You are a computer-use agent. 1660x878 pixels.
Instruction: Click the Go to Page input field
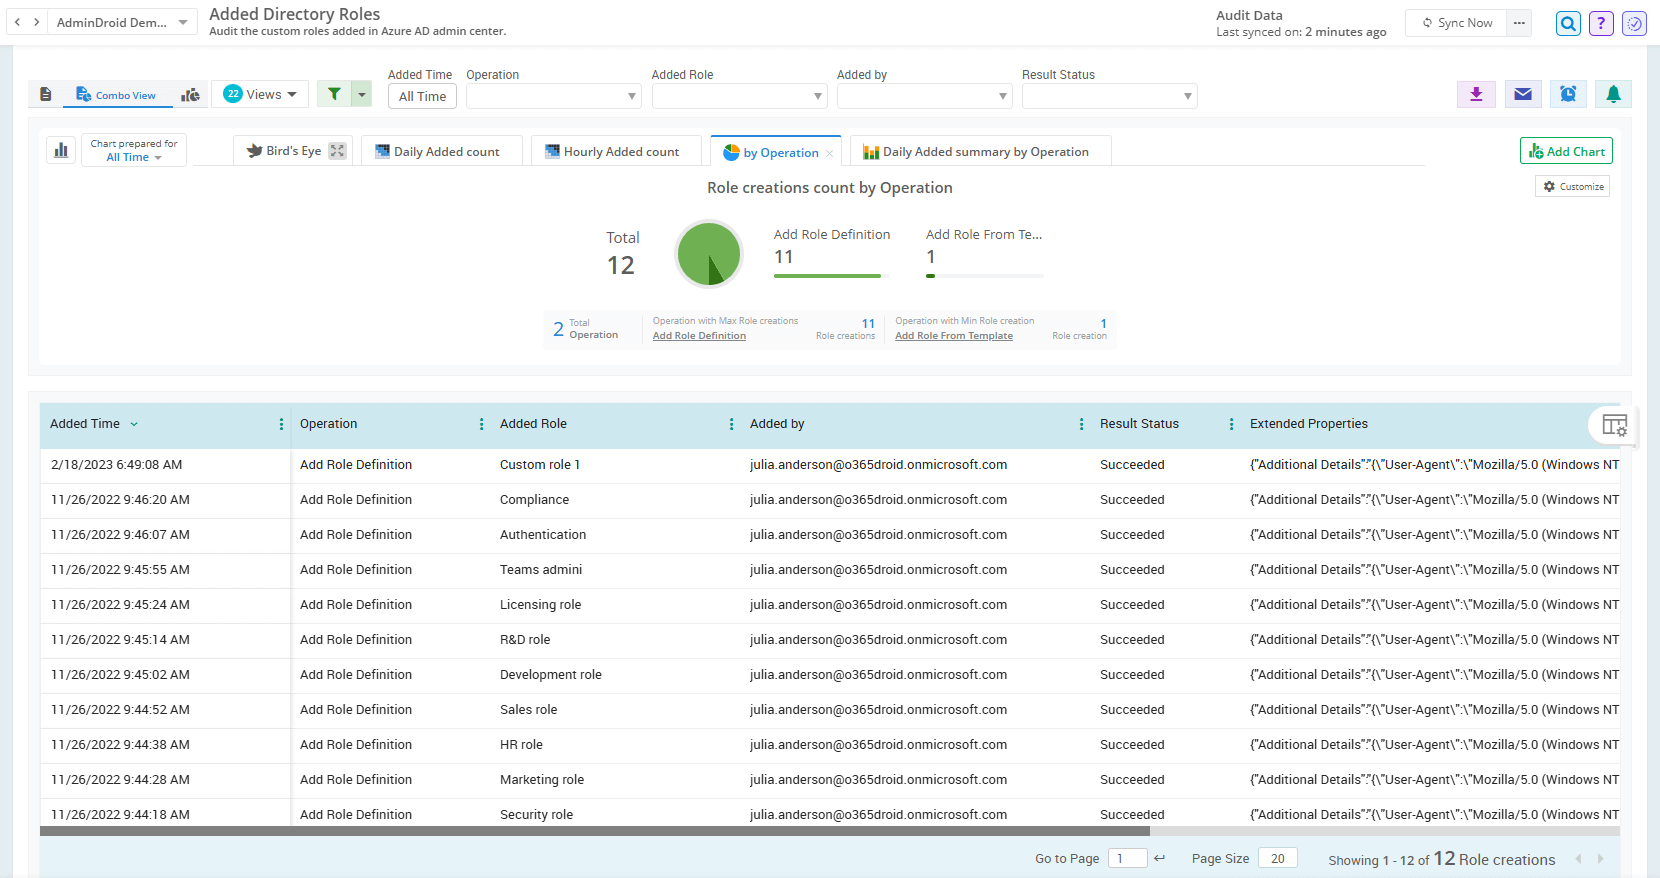[x=1127, y=858]
